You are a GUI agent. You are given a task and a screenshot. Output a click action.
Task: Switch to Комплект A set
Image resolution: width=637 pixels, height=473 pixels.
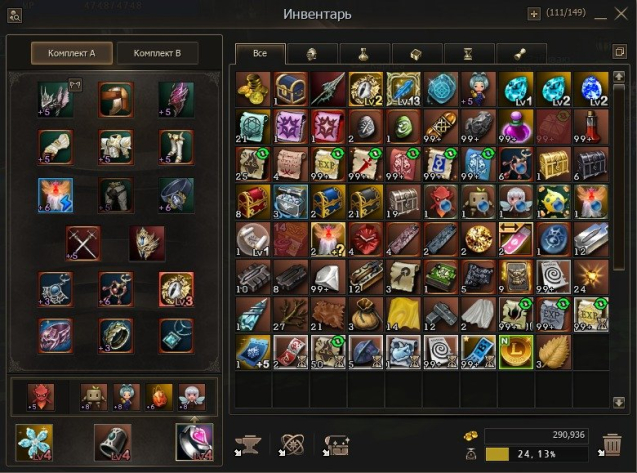click(72, 53)
